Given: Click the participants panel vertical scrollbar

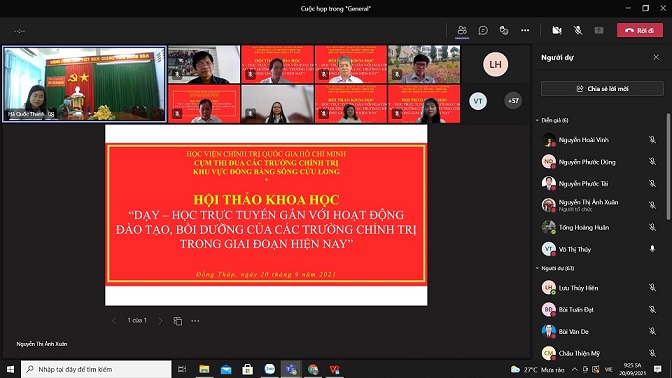Looking at the screenshot, I should coord(668,167).
